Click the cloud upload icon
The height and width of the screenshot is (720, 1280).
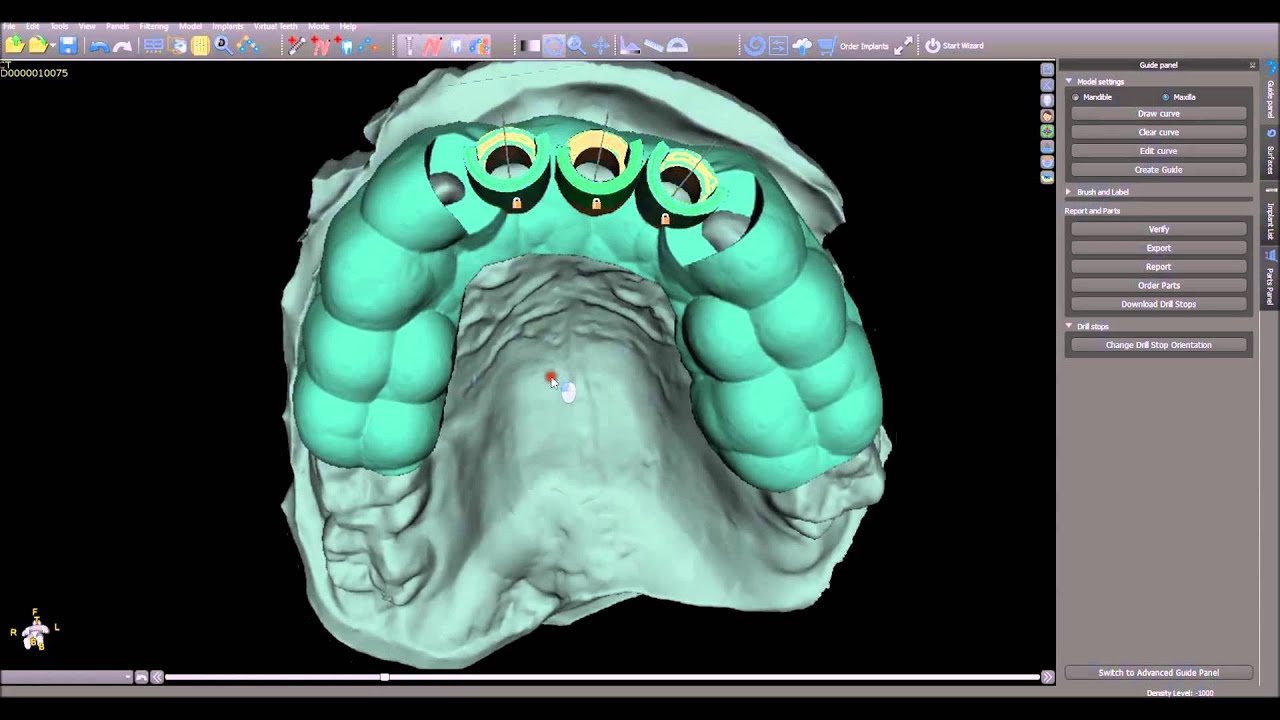802,45
